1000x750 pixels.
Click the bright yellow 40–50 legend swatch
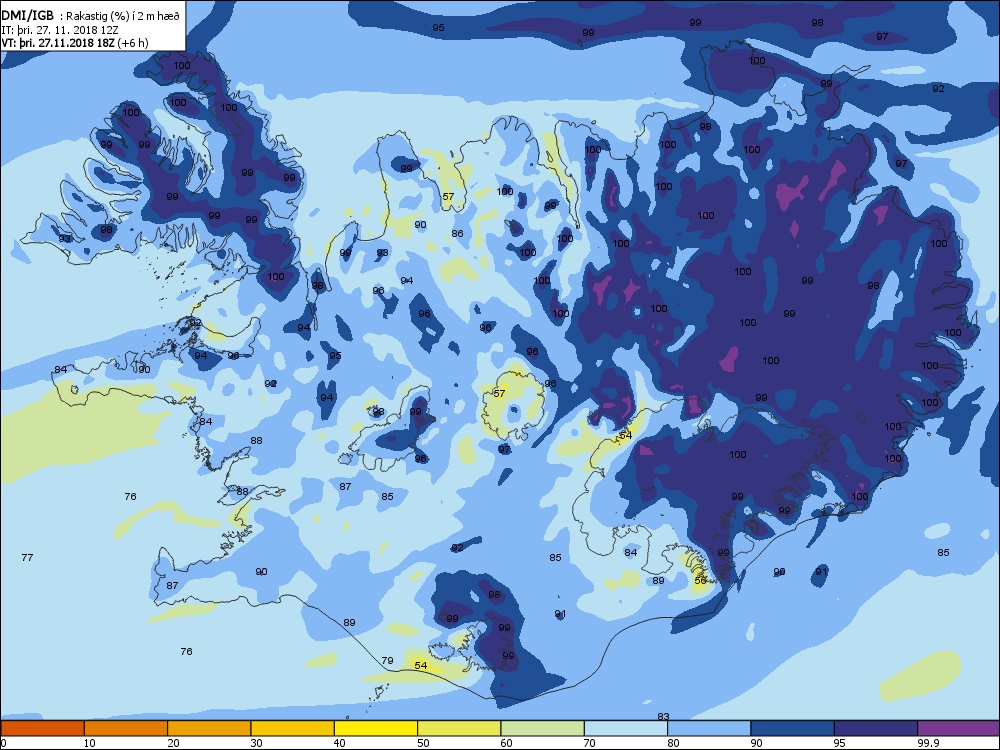[x=376, y=728]
